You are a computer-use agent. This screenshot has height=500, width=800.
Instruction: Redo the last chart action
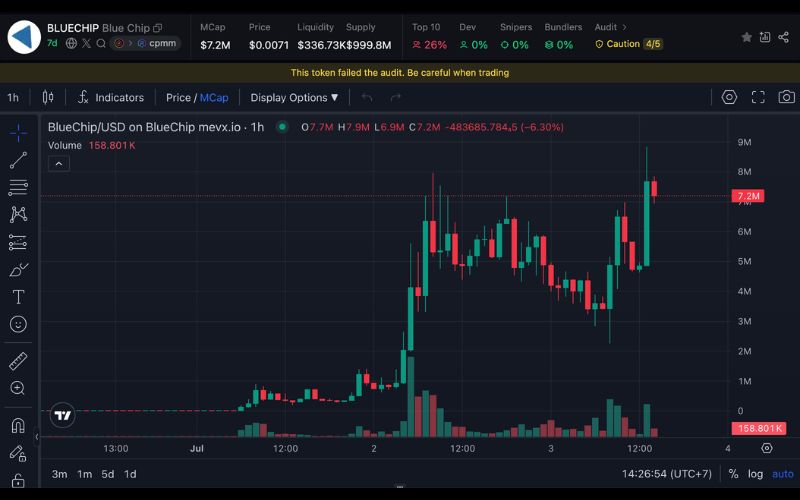[x=396, y=97]
